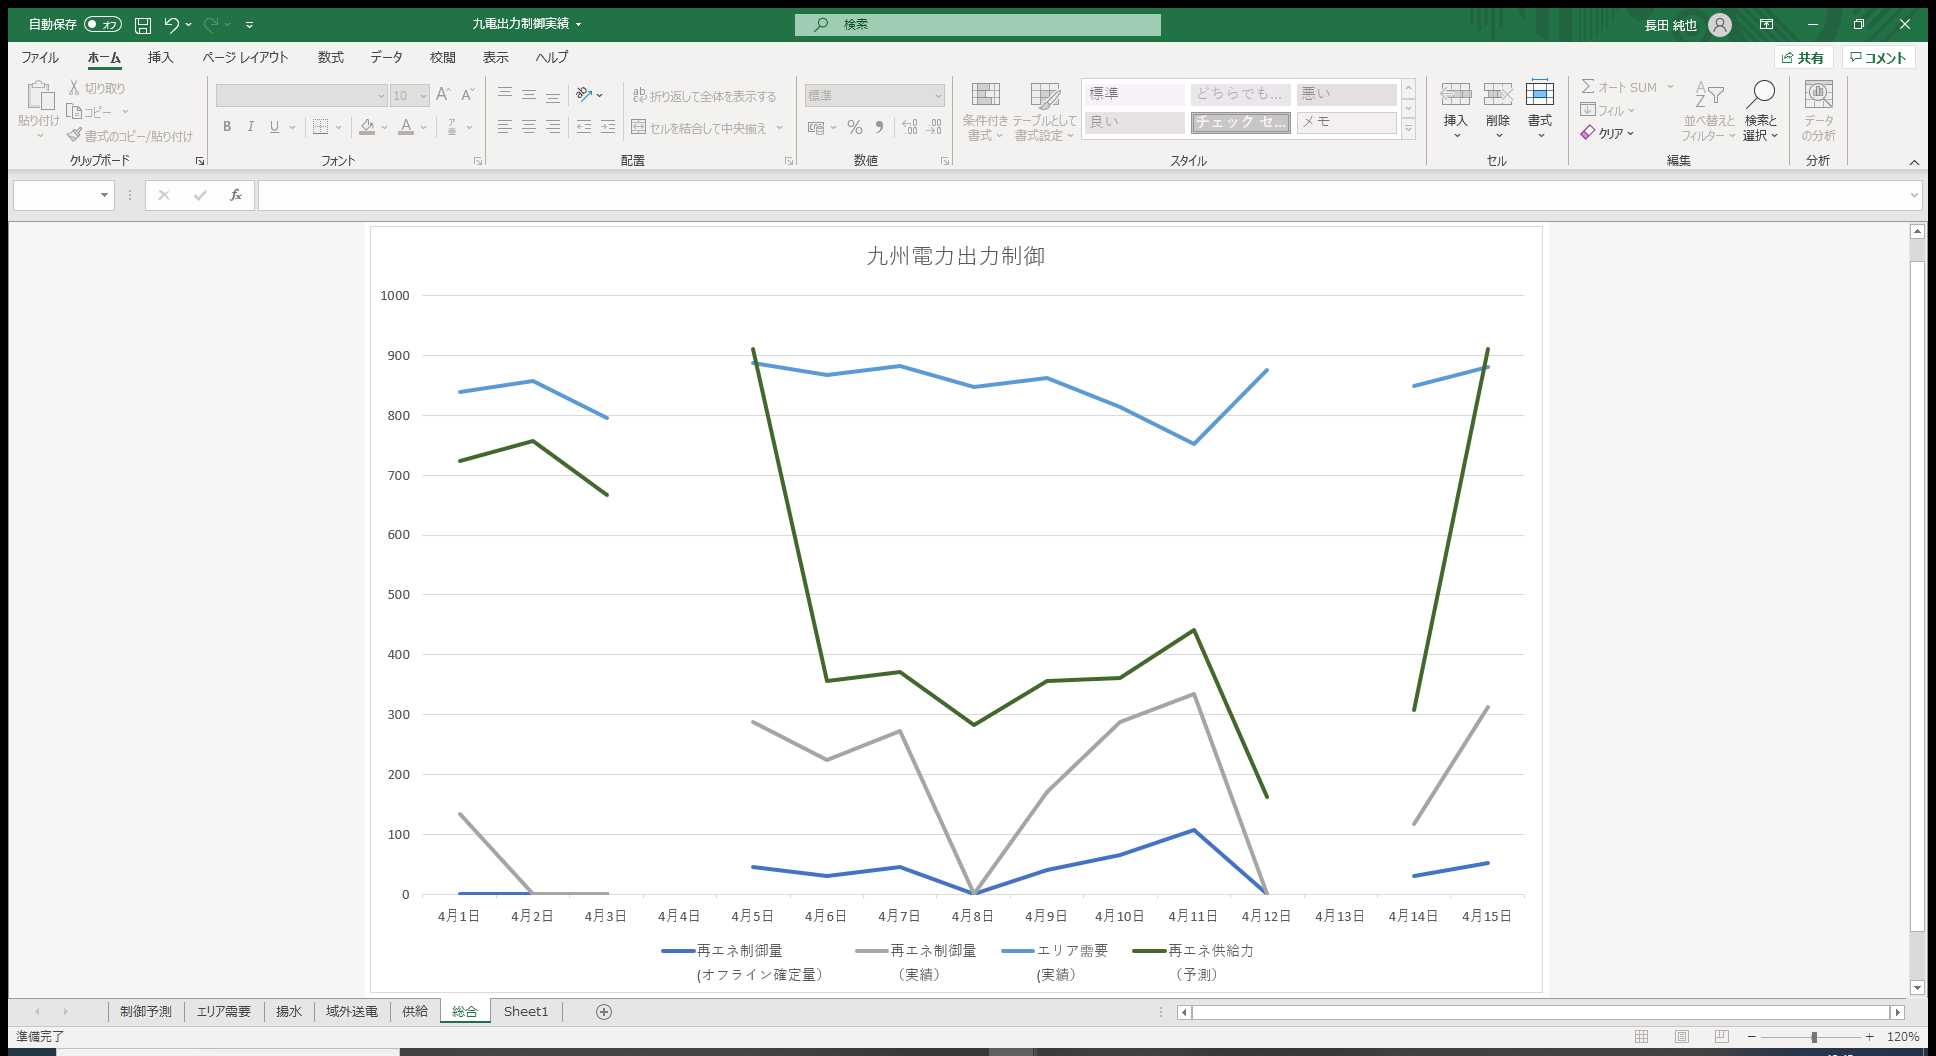Click the Insert Function fx icon
1936x1056 pixels.
(x=236, y=195)
